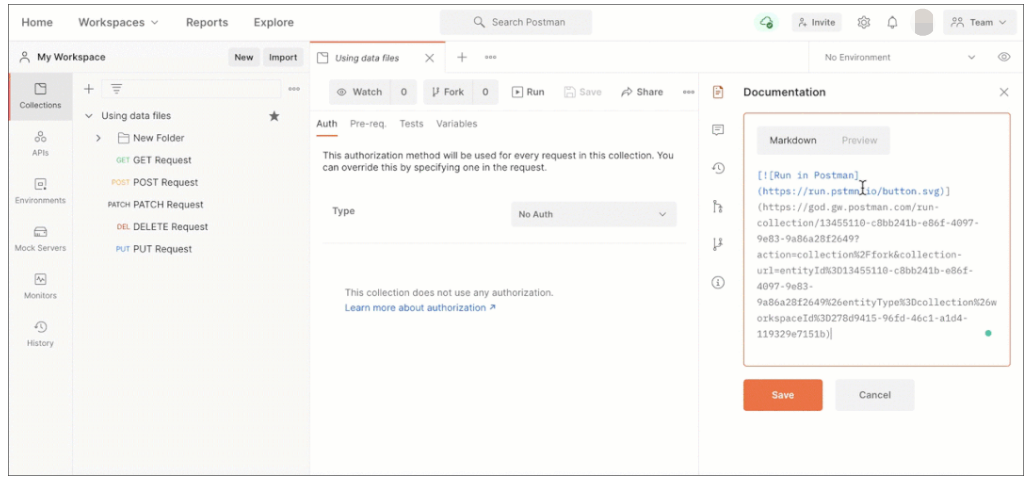Switch documentation editor to Preview mode
1032x482 pixels.
click(859, 141)
